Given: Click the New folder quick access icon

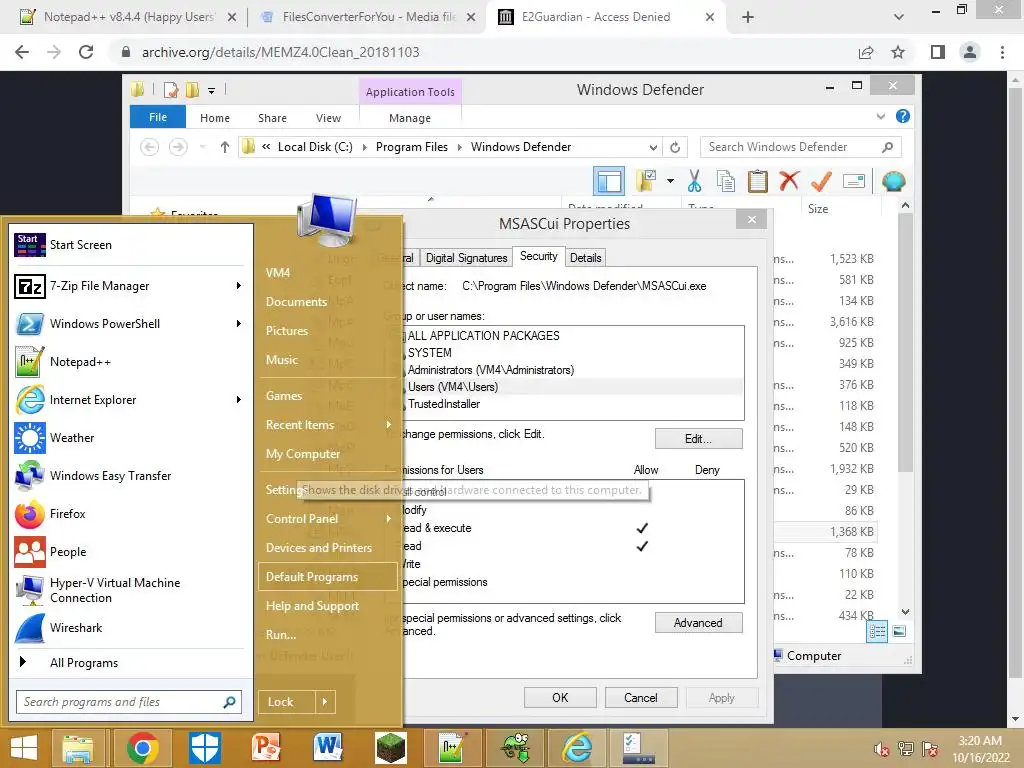Looking at the screenshot, I should tap(193, 90).
